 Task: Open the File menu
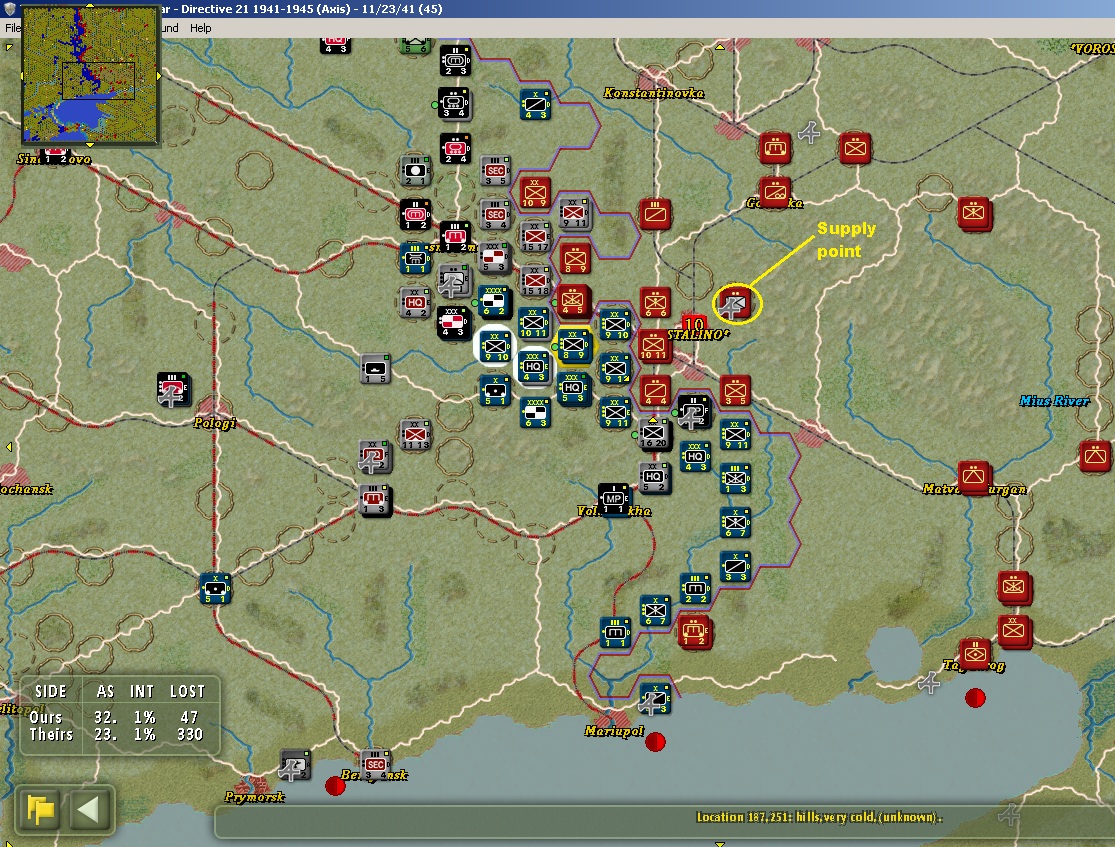click(x=12, y=28)
